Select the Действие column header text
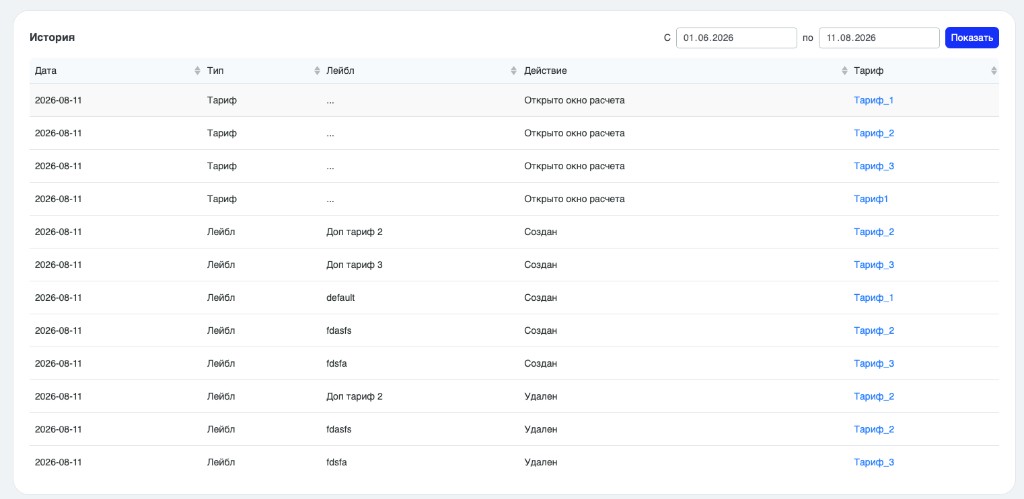 [x=545, y=71]
